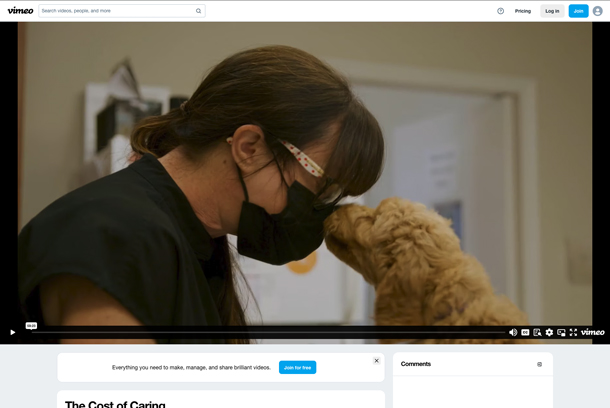610x408 pixels.
Task: Click the Log in button
Action: point(552,11)
